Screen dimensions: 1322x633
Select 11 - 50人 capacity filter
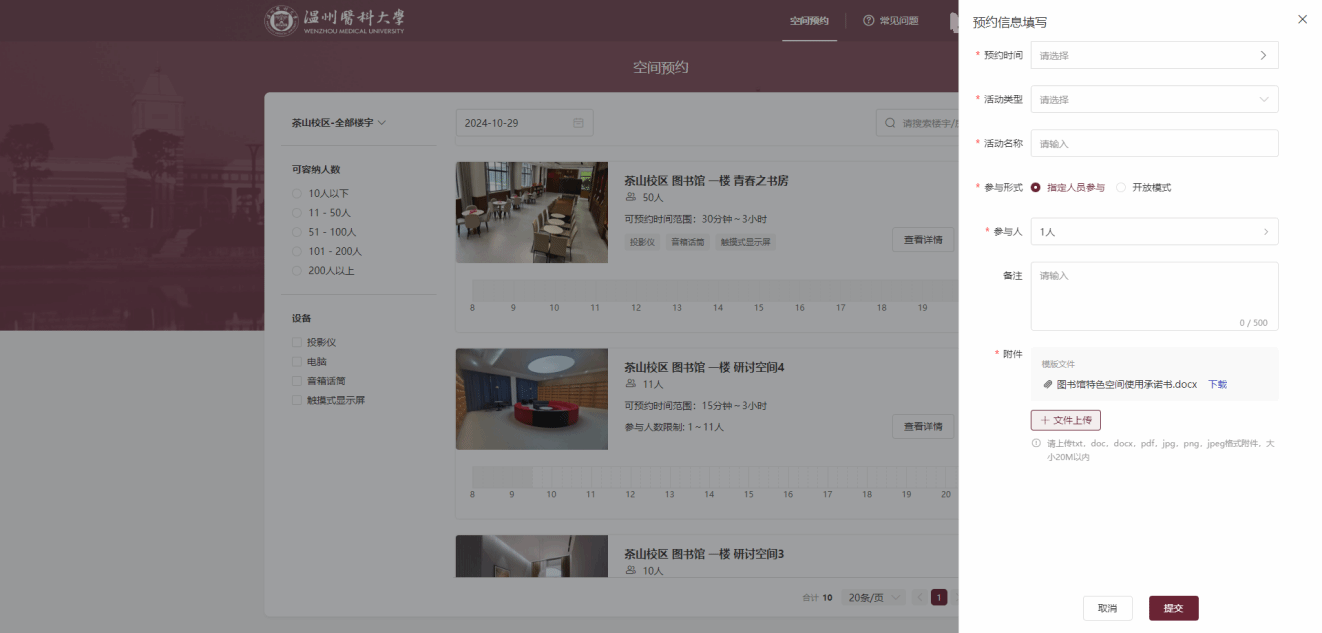(x=321, y=213)
